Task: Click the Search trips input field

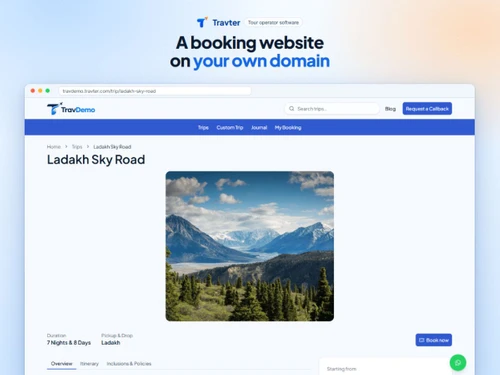Action: 332,109
